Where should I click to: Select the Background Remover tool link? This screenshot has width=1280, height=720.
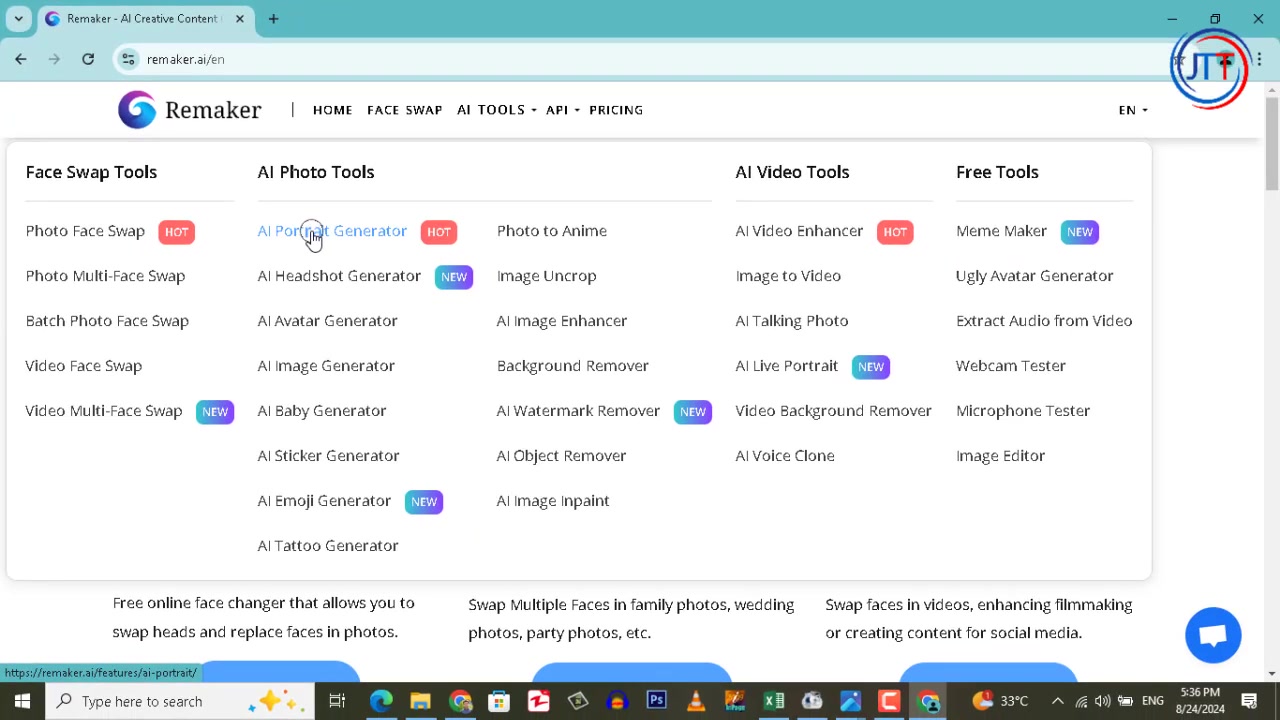point(572,366)
